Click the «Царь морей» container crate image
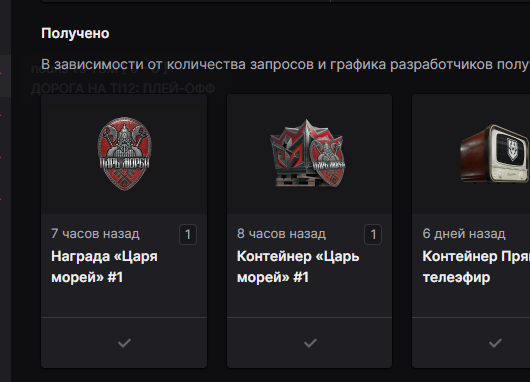 pos(308,153)
